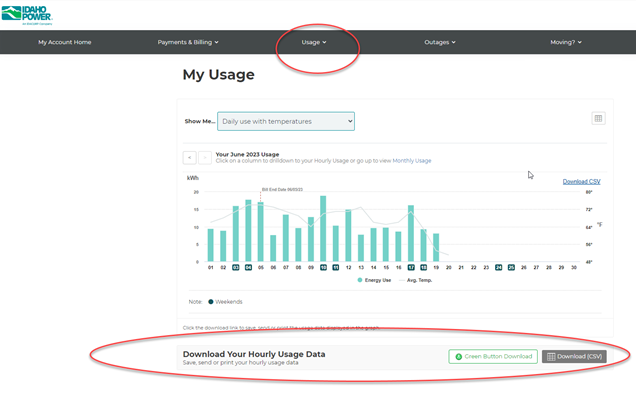Select the bar for June 08
Image resolution: width=636 pixels, height=394 pixels.
(298, 245)
